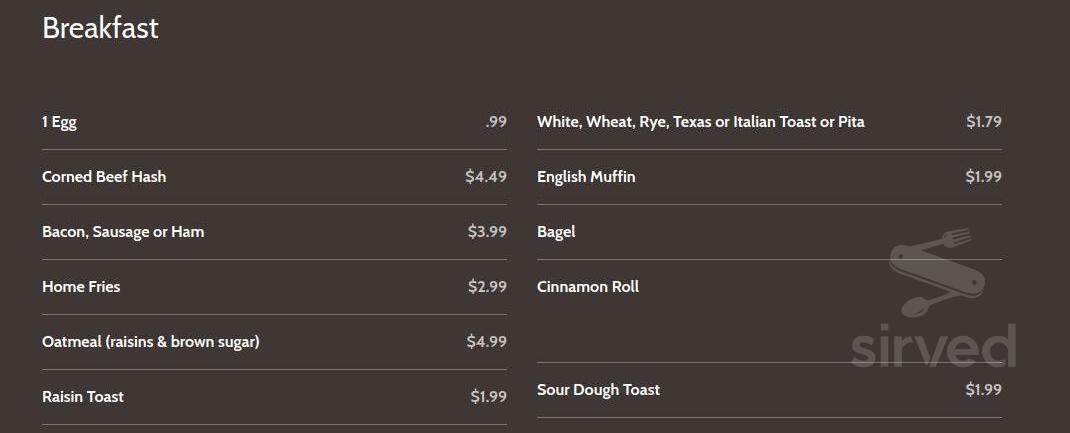Select the 1 Egg menu item
This screenshot has height=433, width=1070.
(59, 122)
